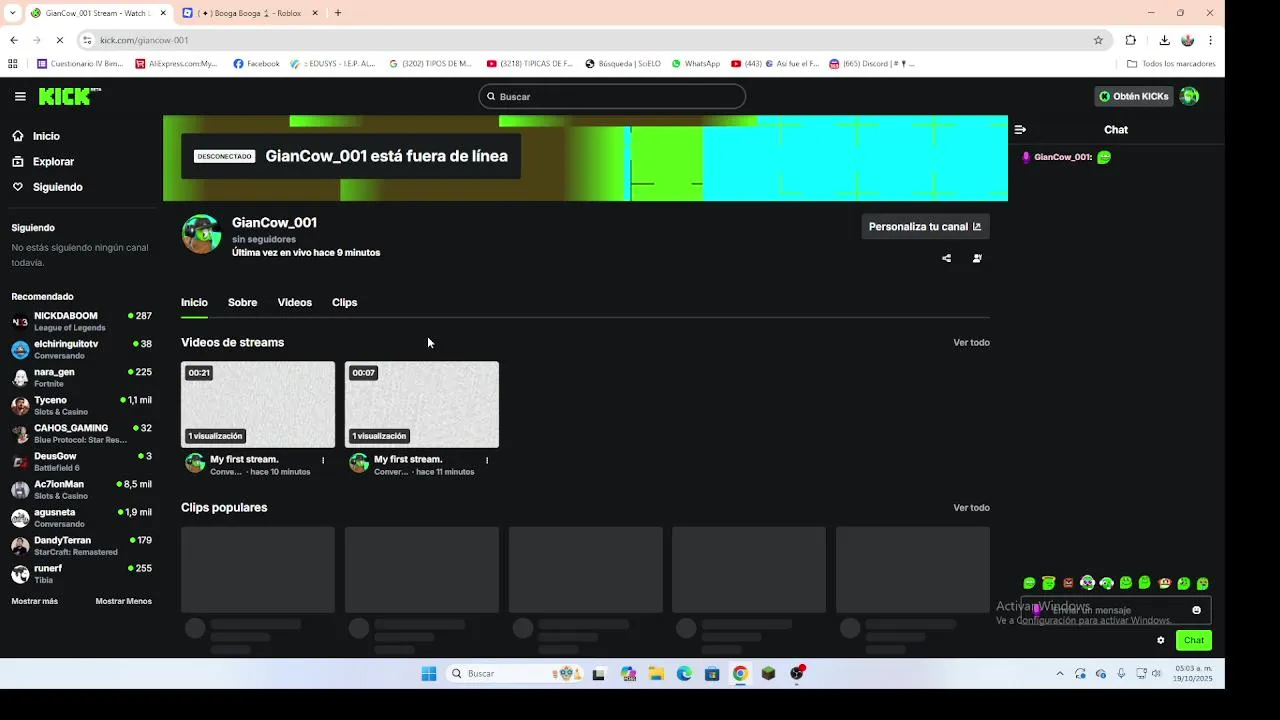This screenshot has width=1280, height=720.
Task: Open recommended channel NICKDABOOM
Action: (x=81, y=322)
